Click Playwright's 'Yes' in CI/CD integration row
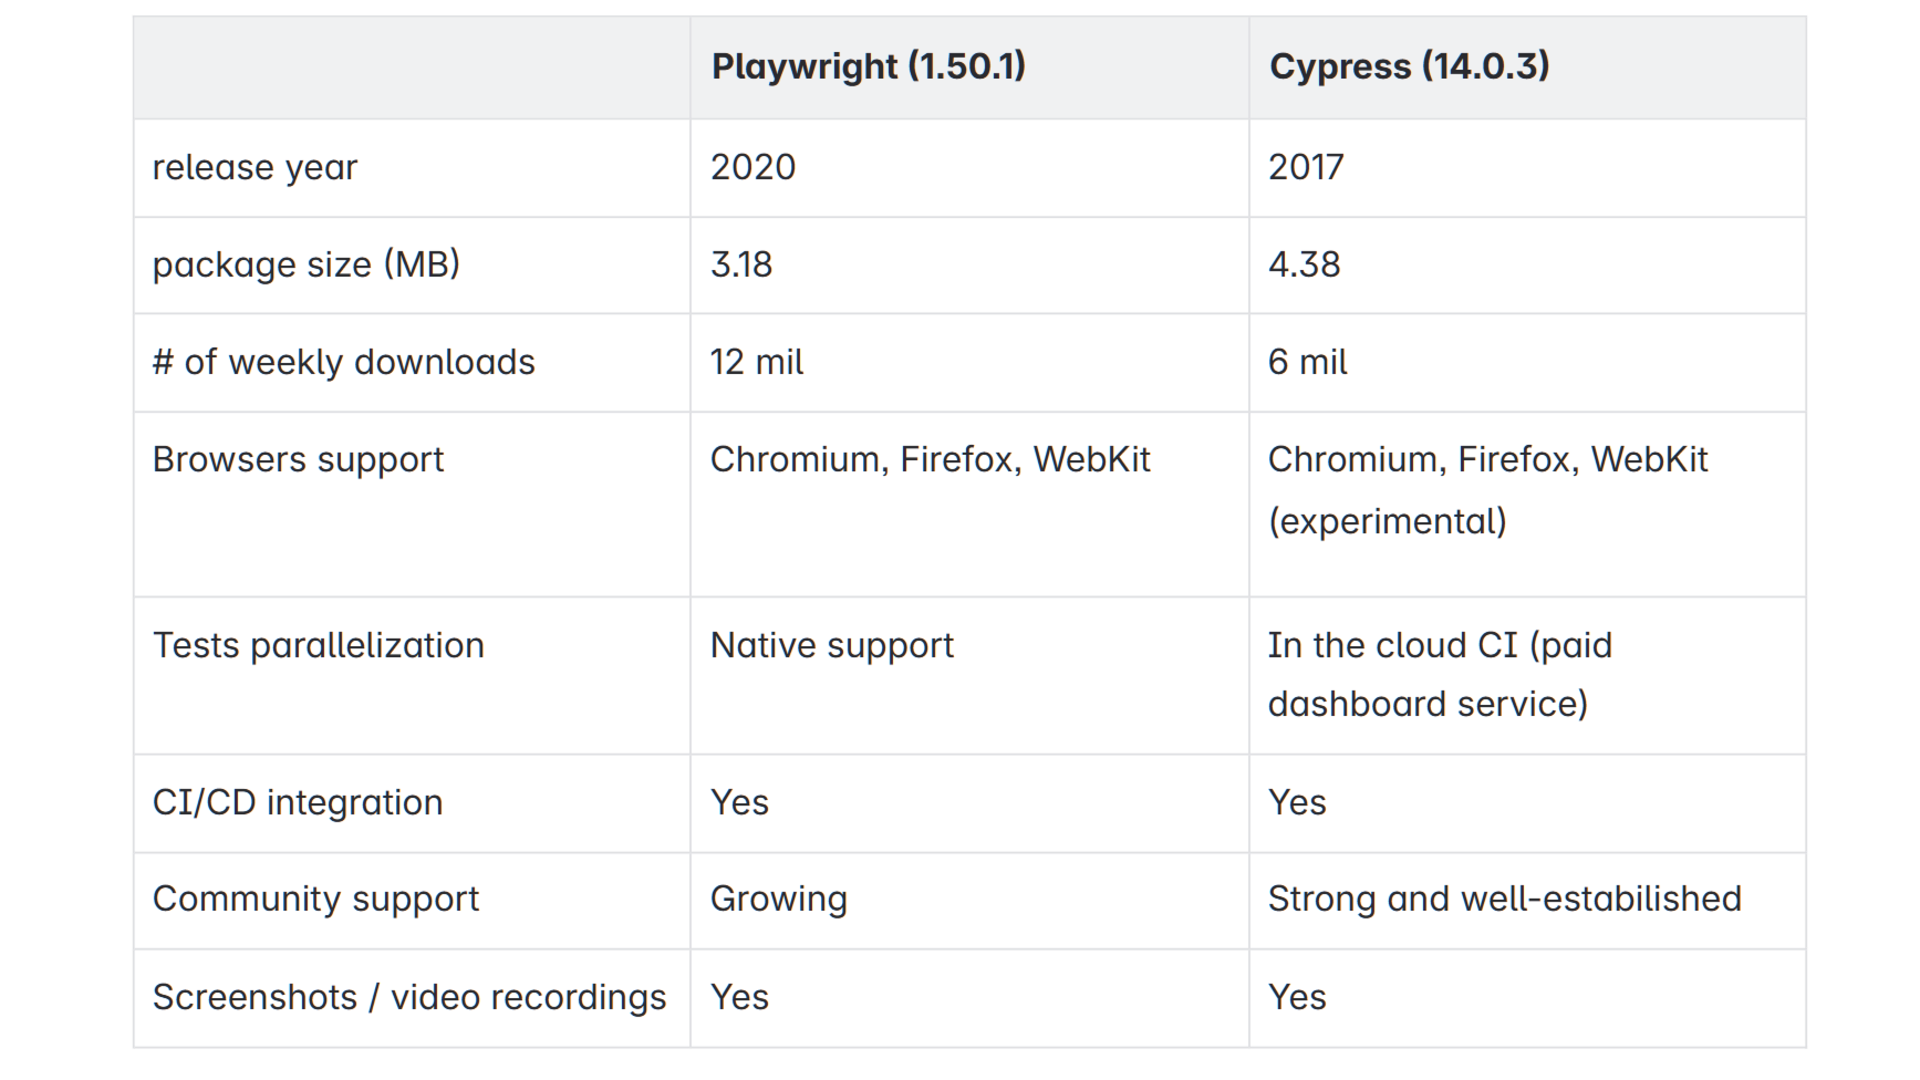This screenshot has width=1920, height=1080. (739, 803)
